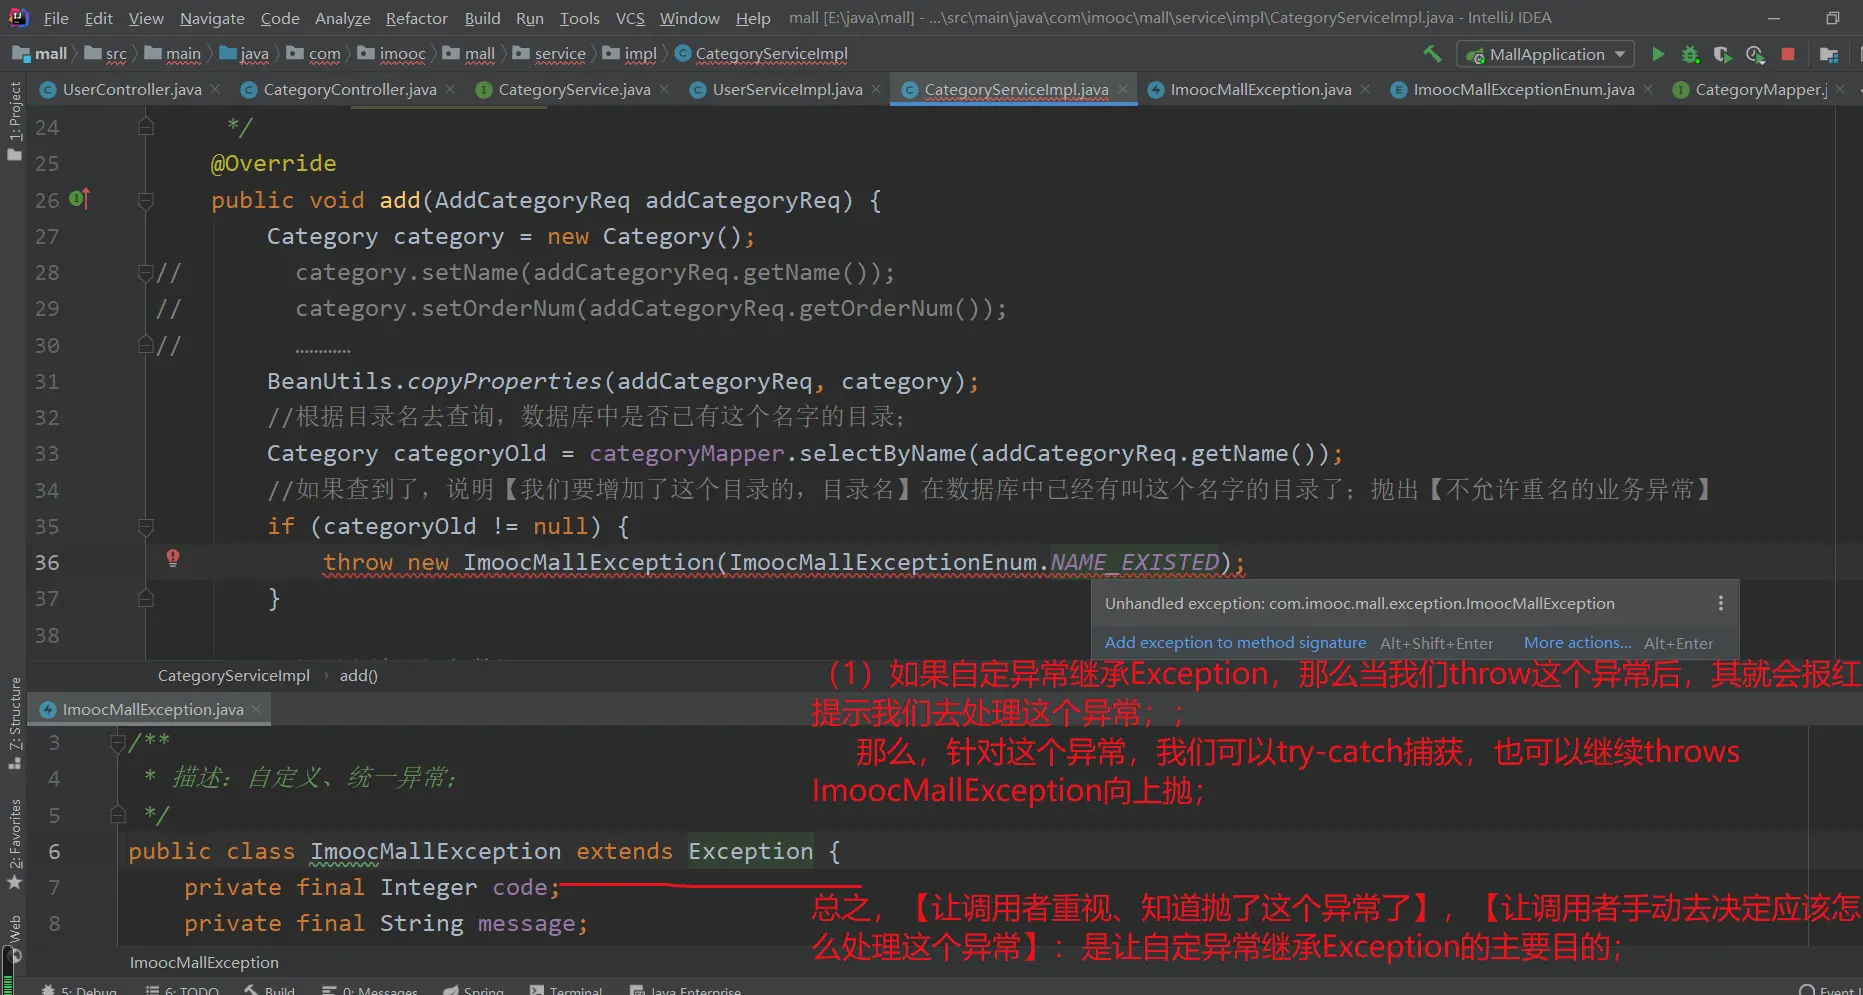Viewport: 1863px width, 995px height.
Task: Start debugging with the bug icon
Action: coord(1690,54)
